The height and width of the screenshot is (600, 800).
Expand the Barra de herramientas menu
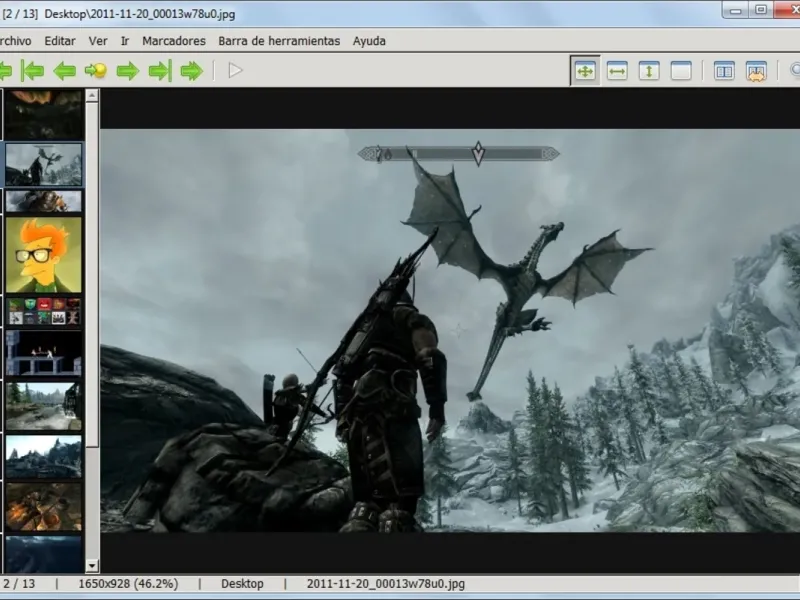point(279,41)
